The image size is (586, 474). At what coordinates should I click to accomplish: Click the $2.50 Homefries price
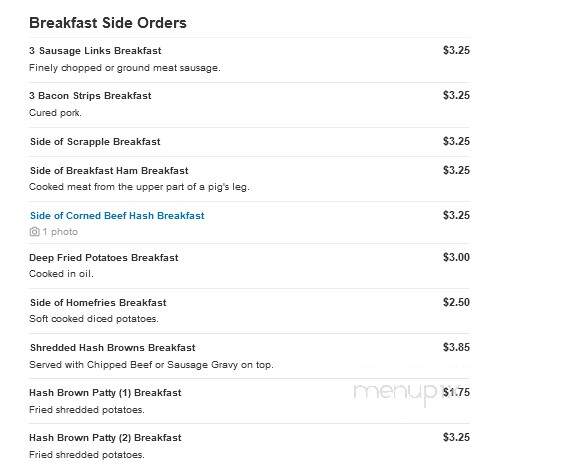pyautogui.click(x=456, y=302)
